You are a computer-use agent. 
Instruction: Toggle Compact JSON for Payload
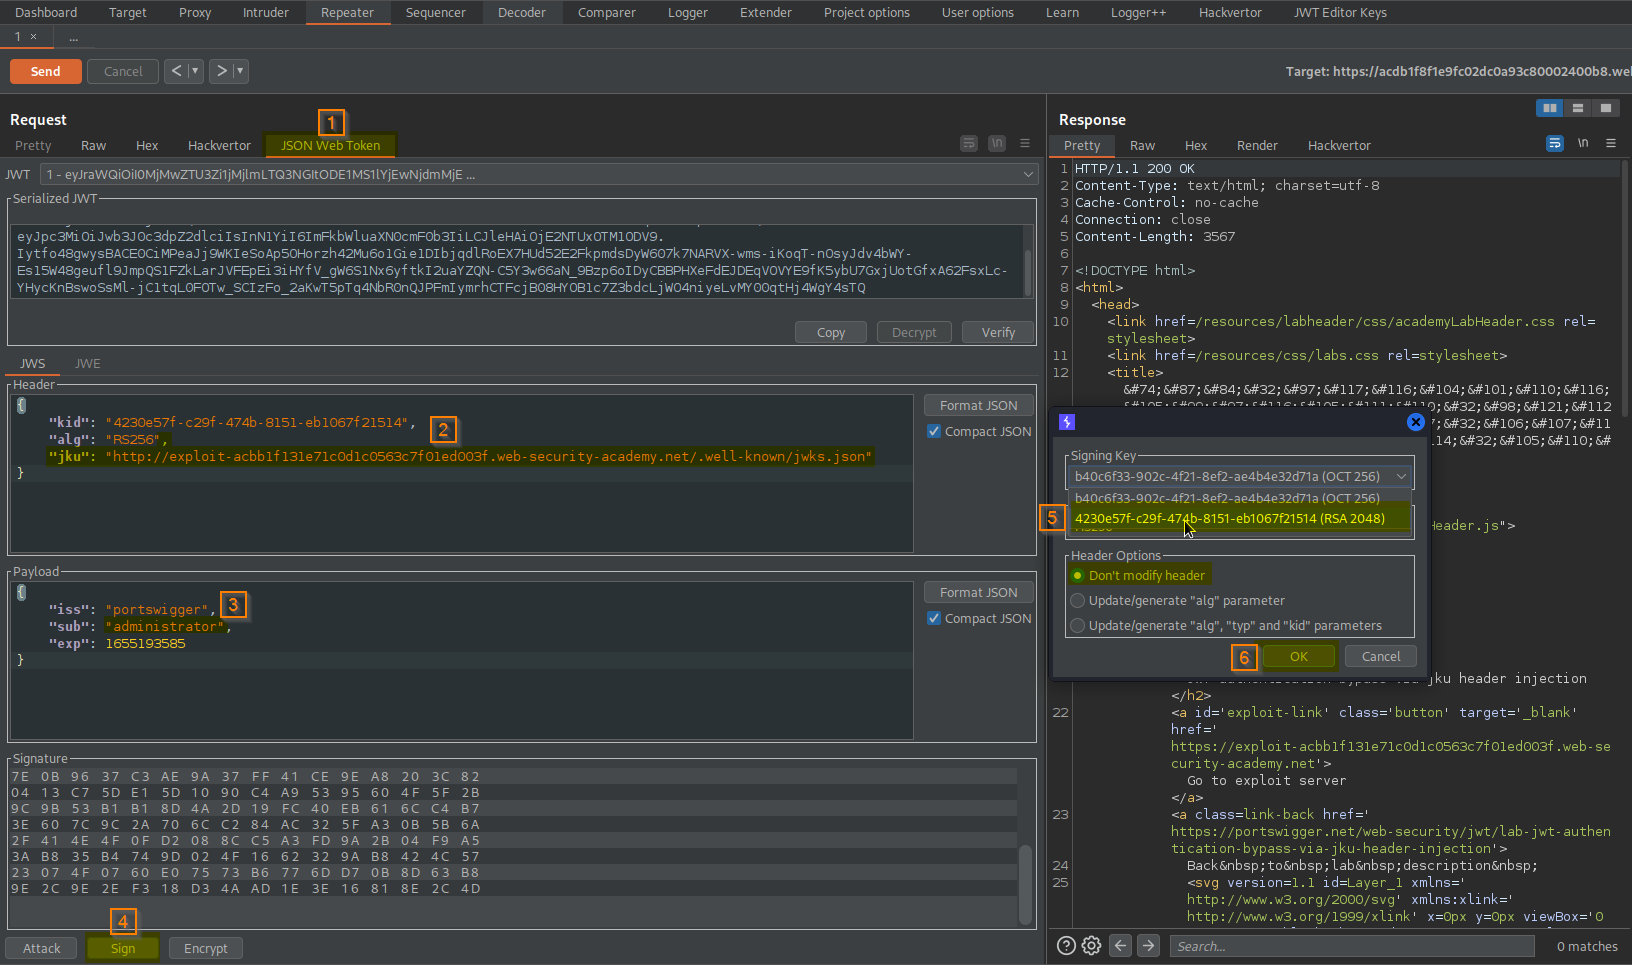(934, 618)
